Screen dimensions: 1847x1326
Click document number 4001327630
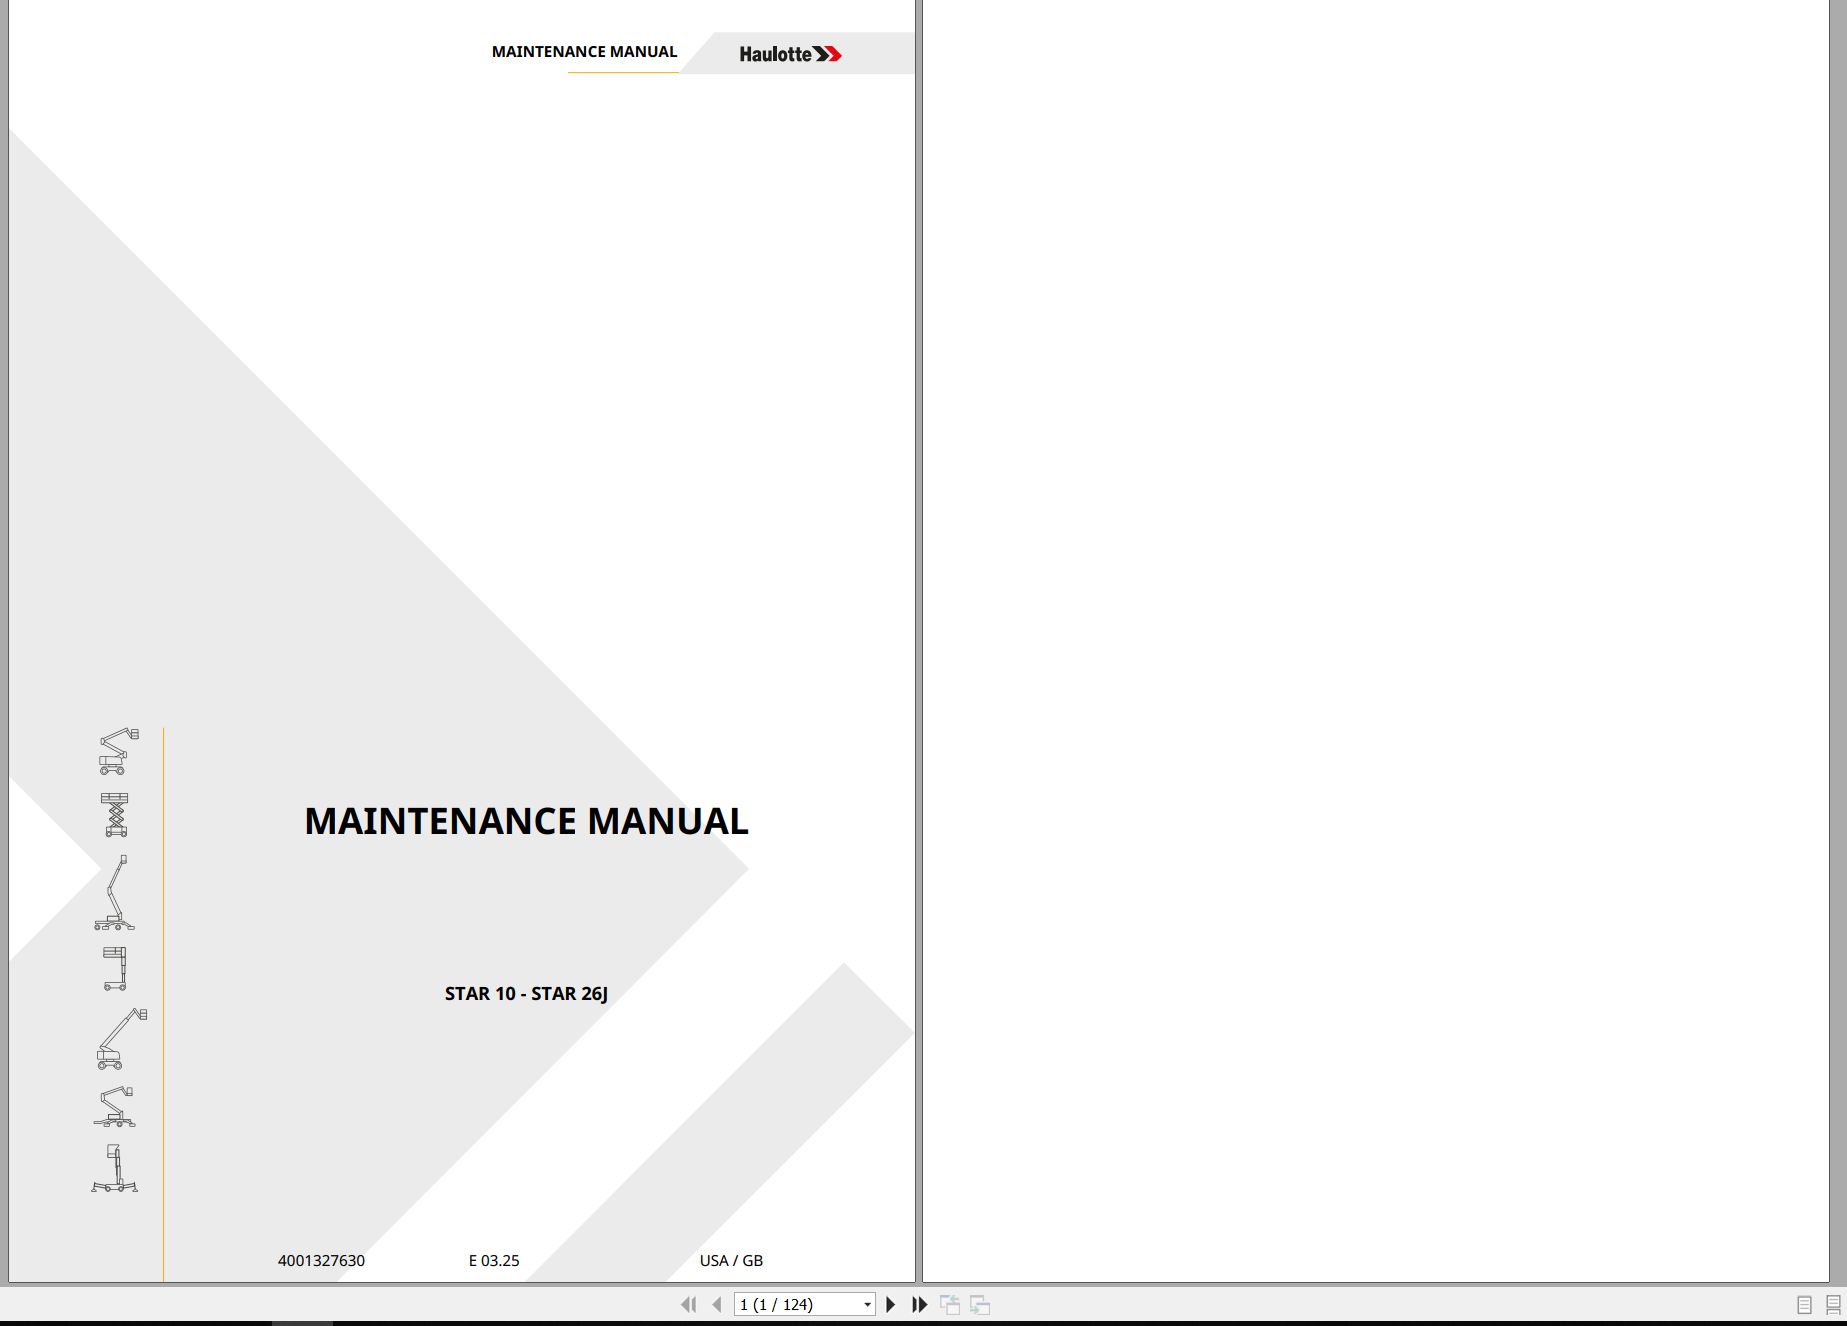point(321,1261)
